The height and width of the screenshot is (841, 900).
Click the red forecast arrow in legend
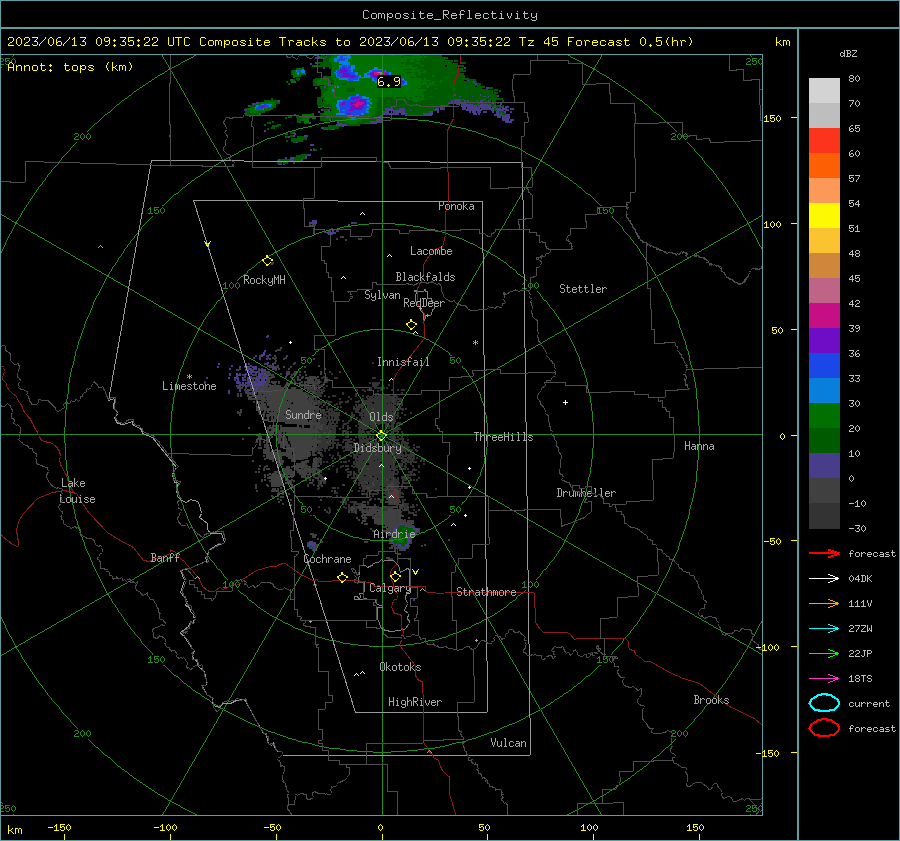tap(824, 553)
